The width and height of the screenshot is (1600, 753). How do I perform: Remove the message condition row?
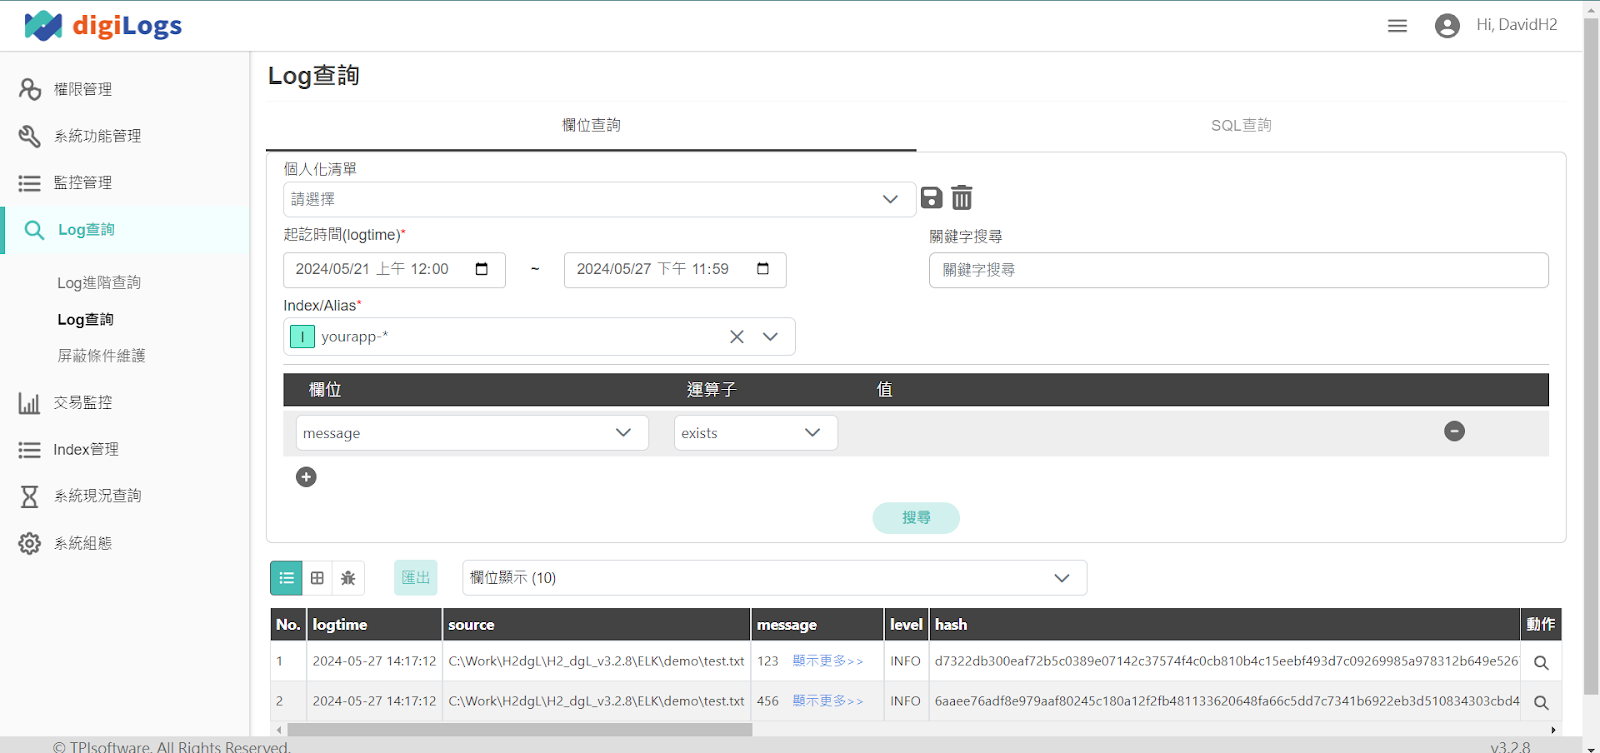(x=1455, y=431)
